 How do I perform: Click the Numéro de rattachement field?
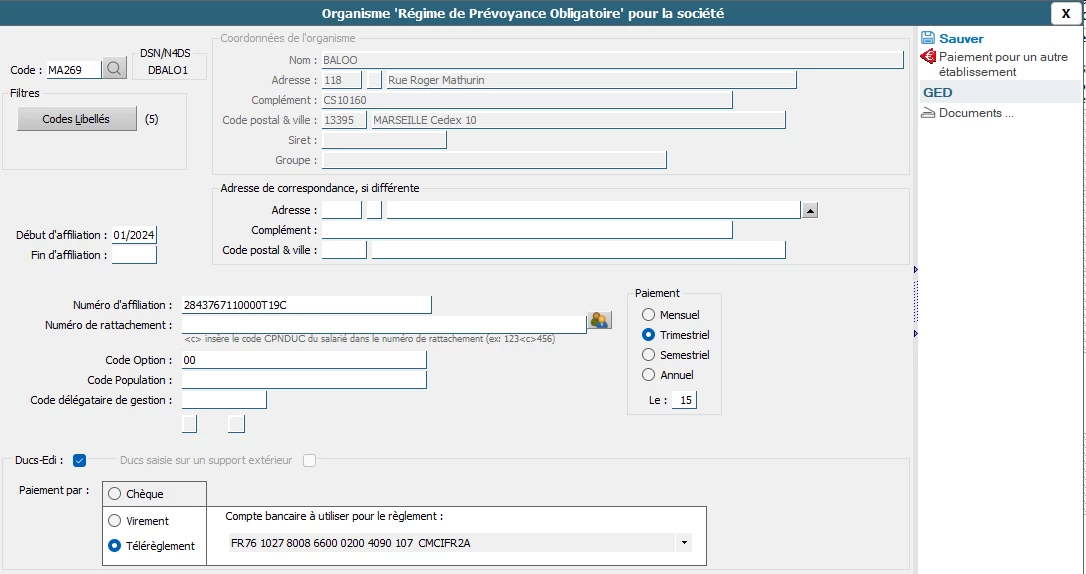click(384, 325)
